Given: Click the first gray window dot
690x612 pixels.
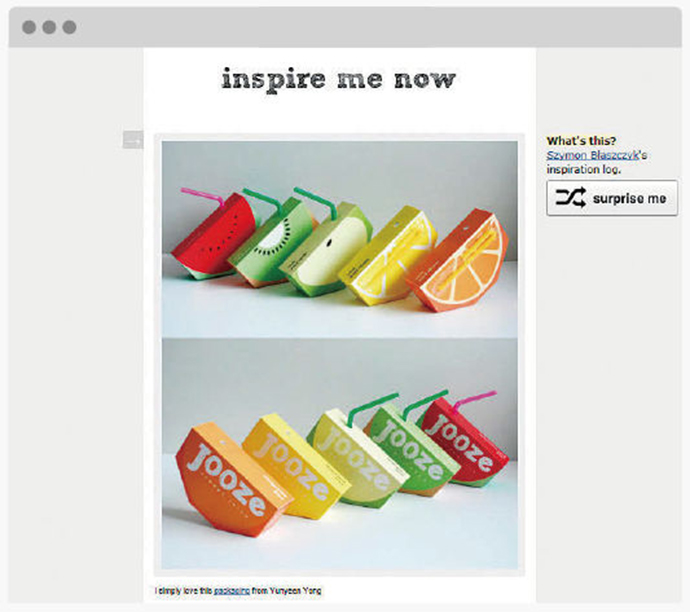Looking at the screenshot, I should click(x=29, y=27).
